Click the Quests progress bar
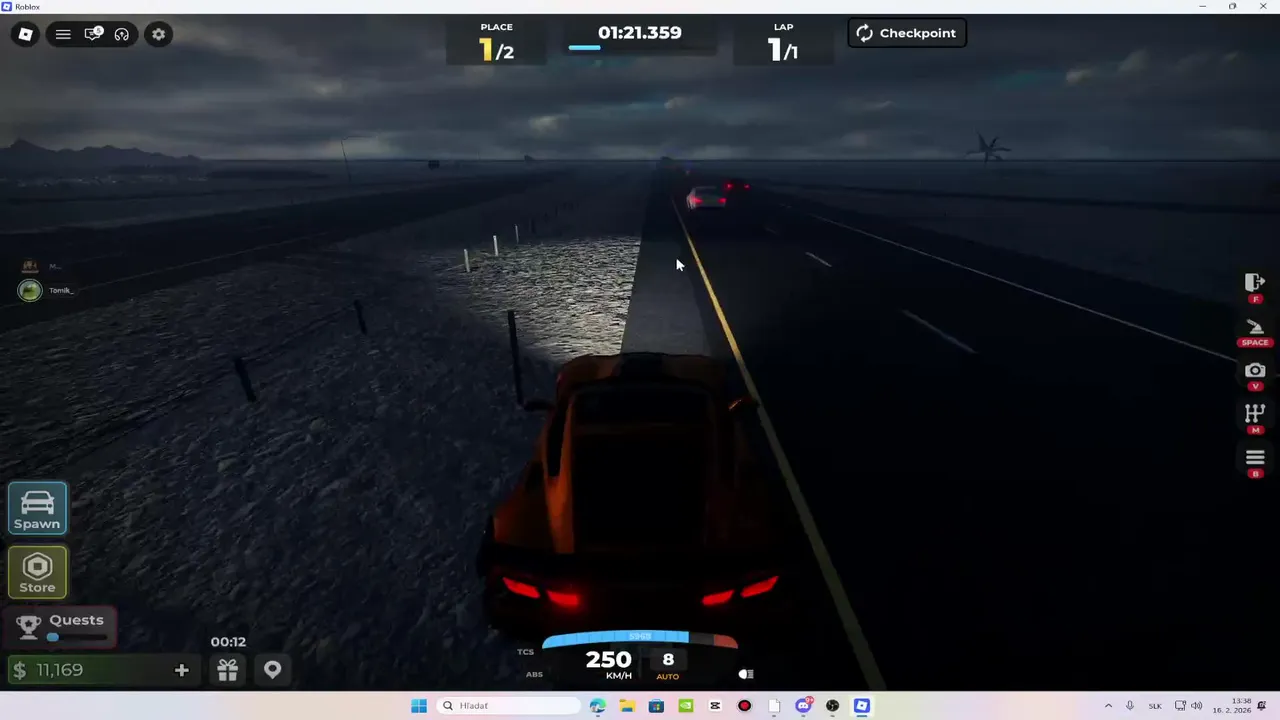 (x=77, y=637)
